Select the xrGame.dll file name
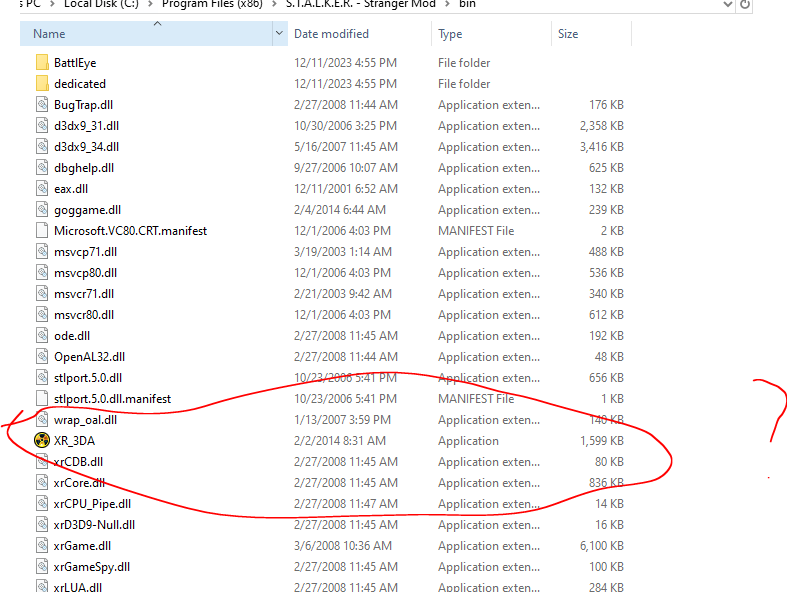This screenshot has width=787, height=602. point(82,546)
